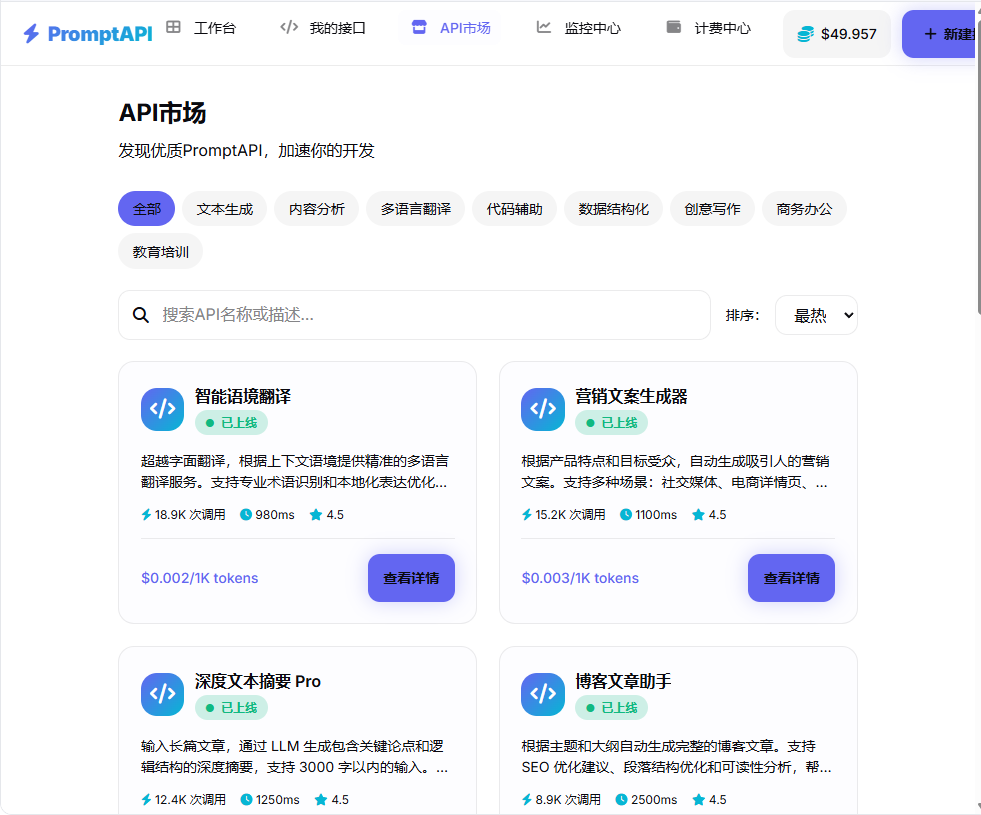Click the code icon on 博客文章助手 card
Viewport: 981px width, 815px height.
(542, 694)
